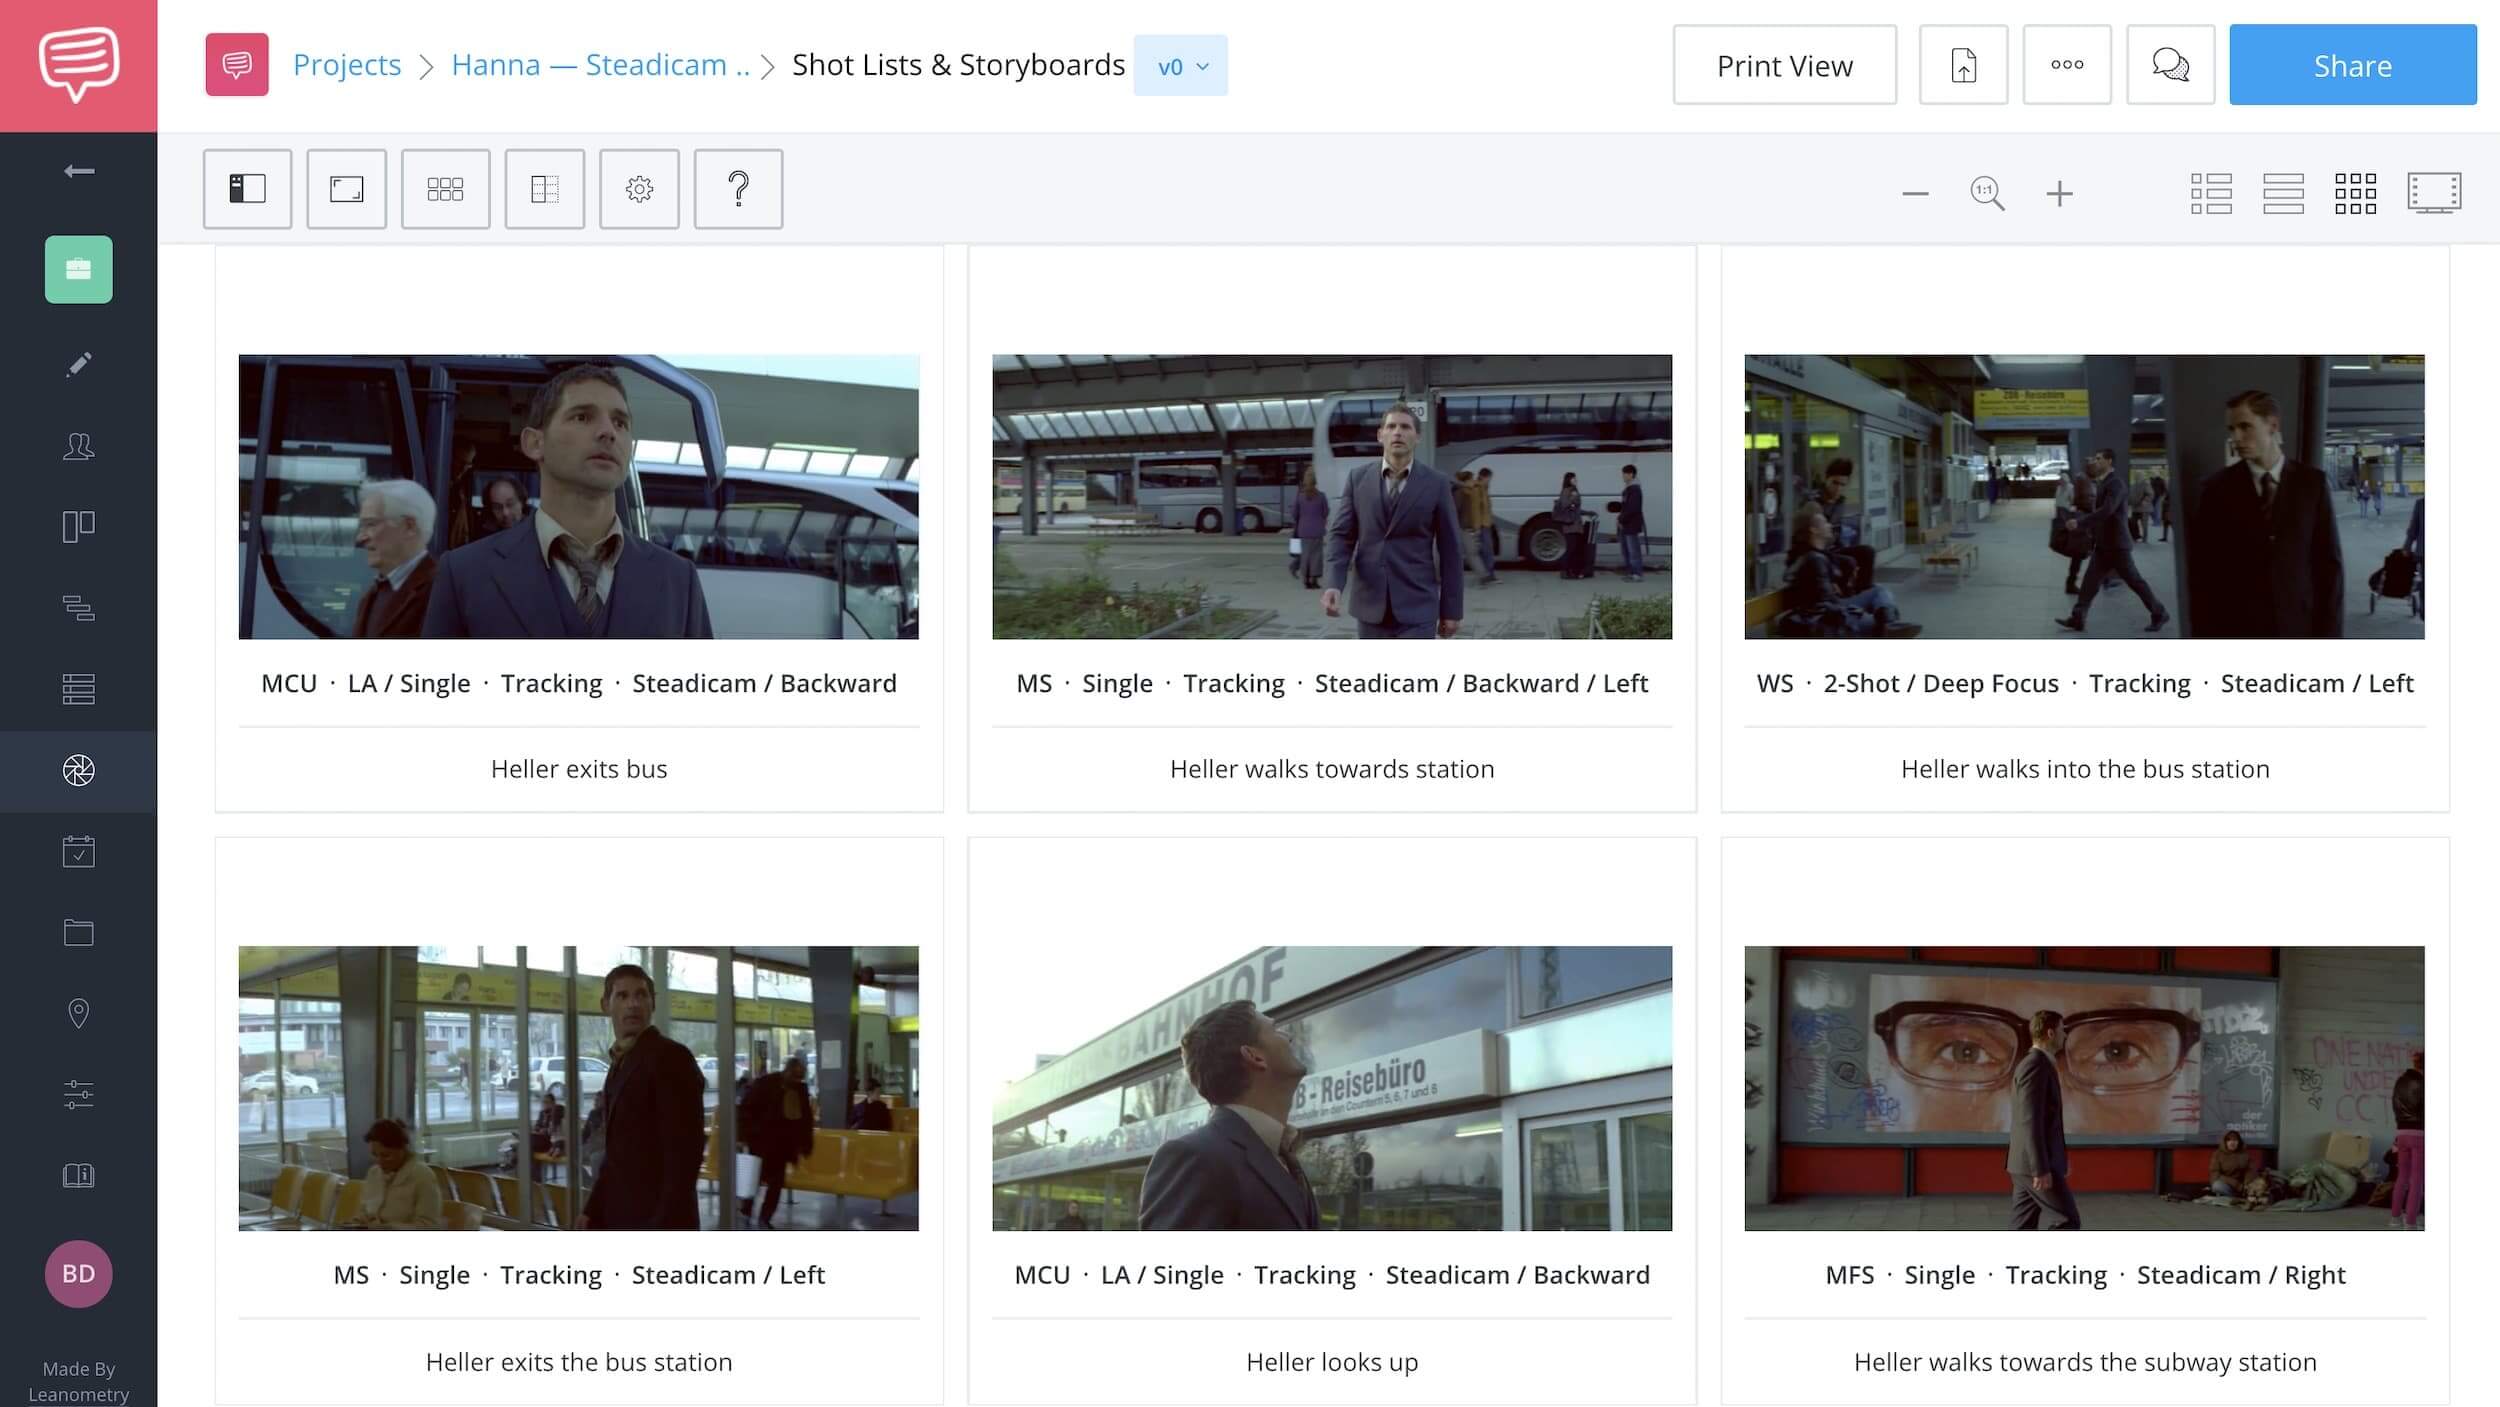This screenshot has width=2500, height=1407.
Task: Open Hanna — Steadicam breadcrumb link
Action: (x=600, y=65)
